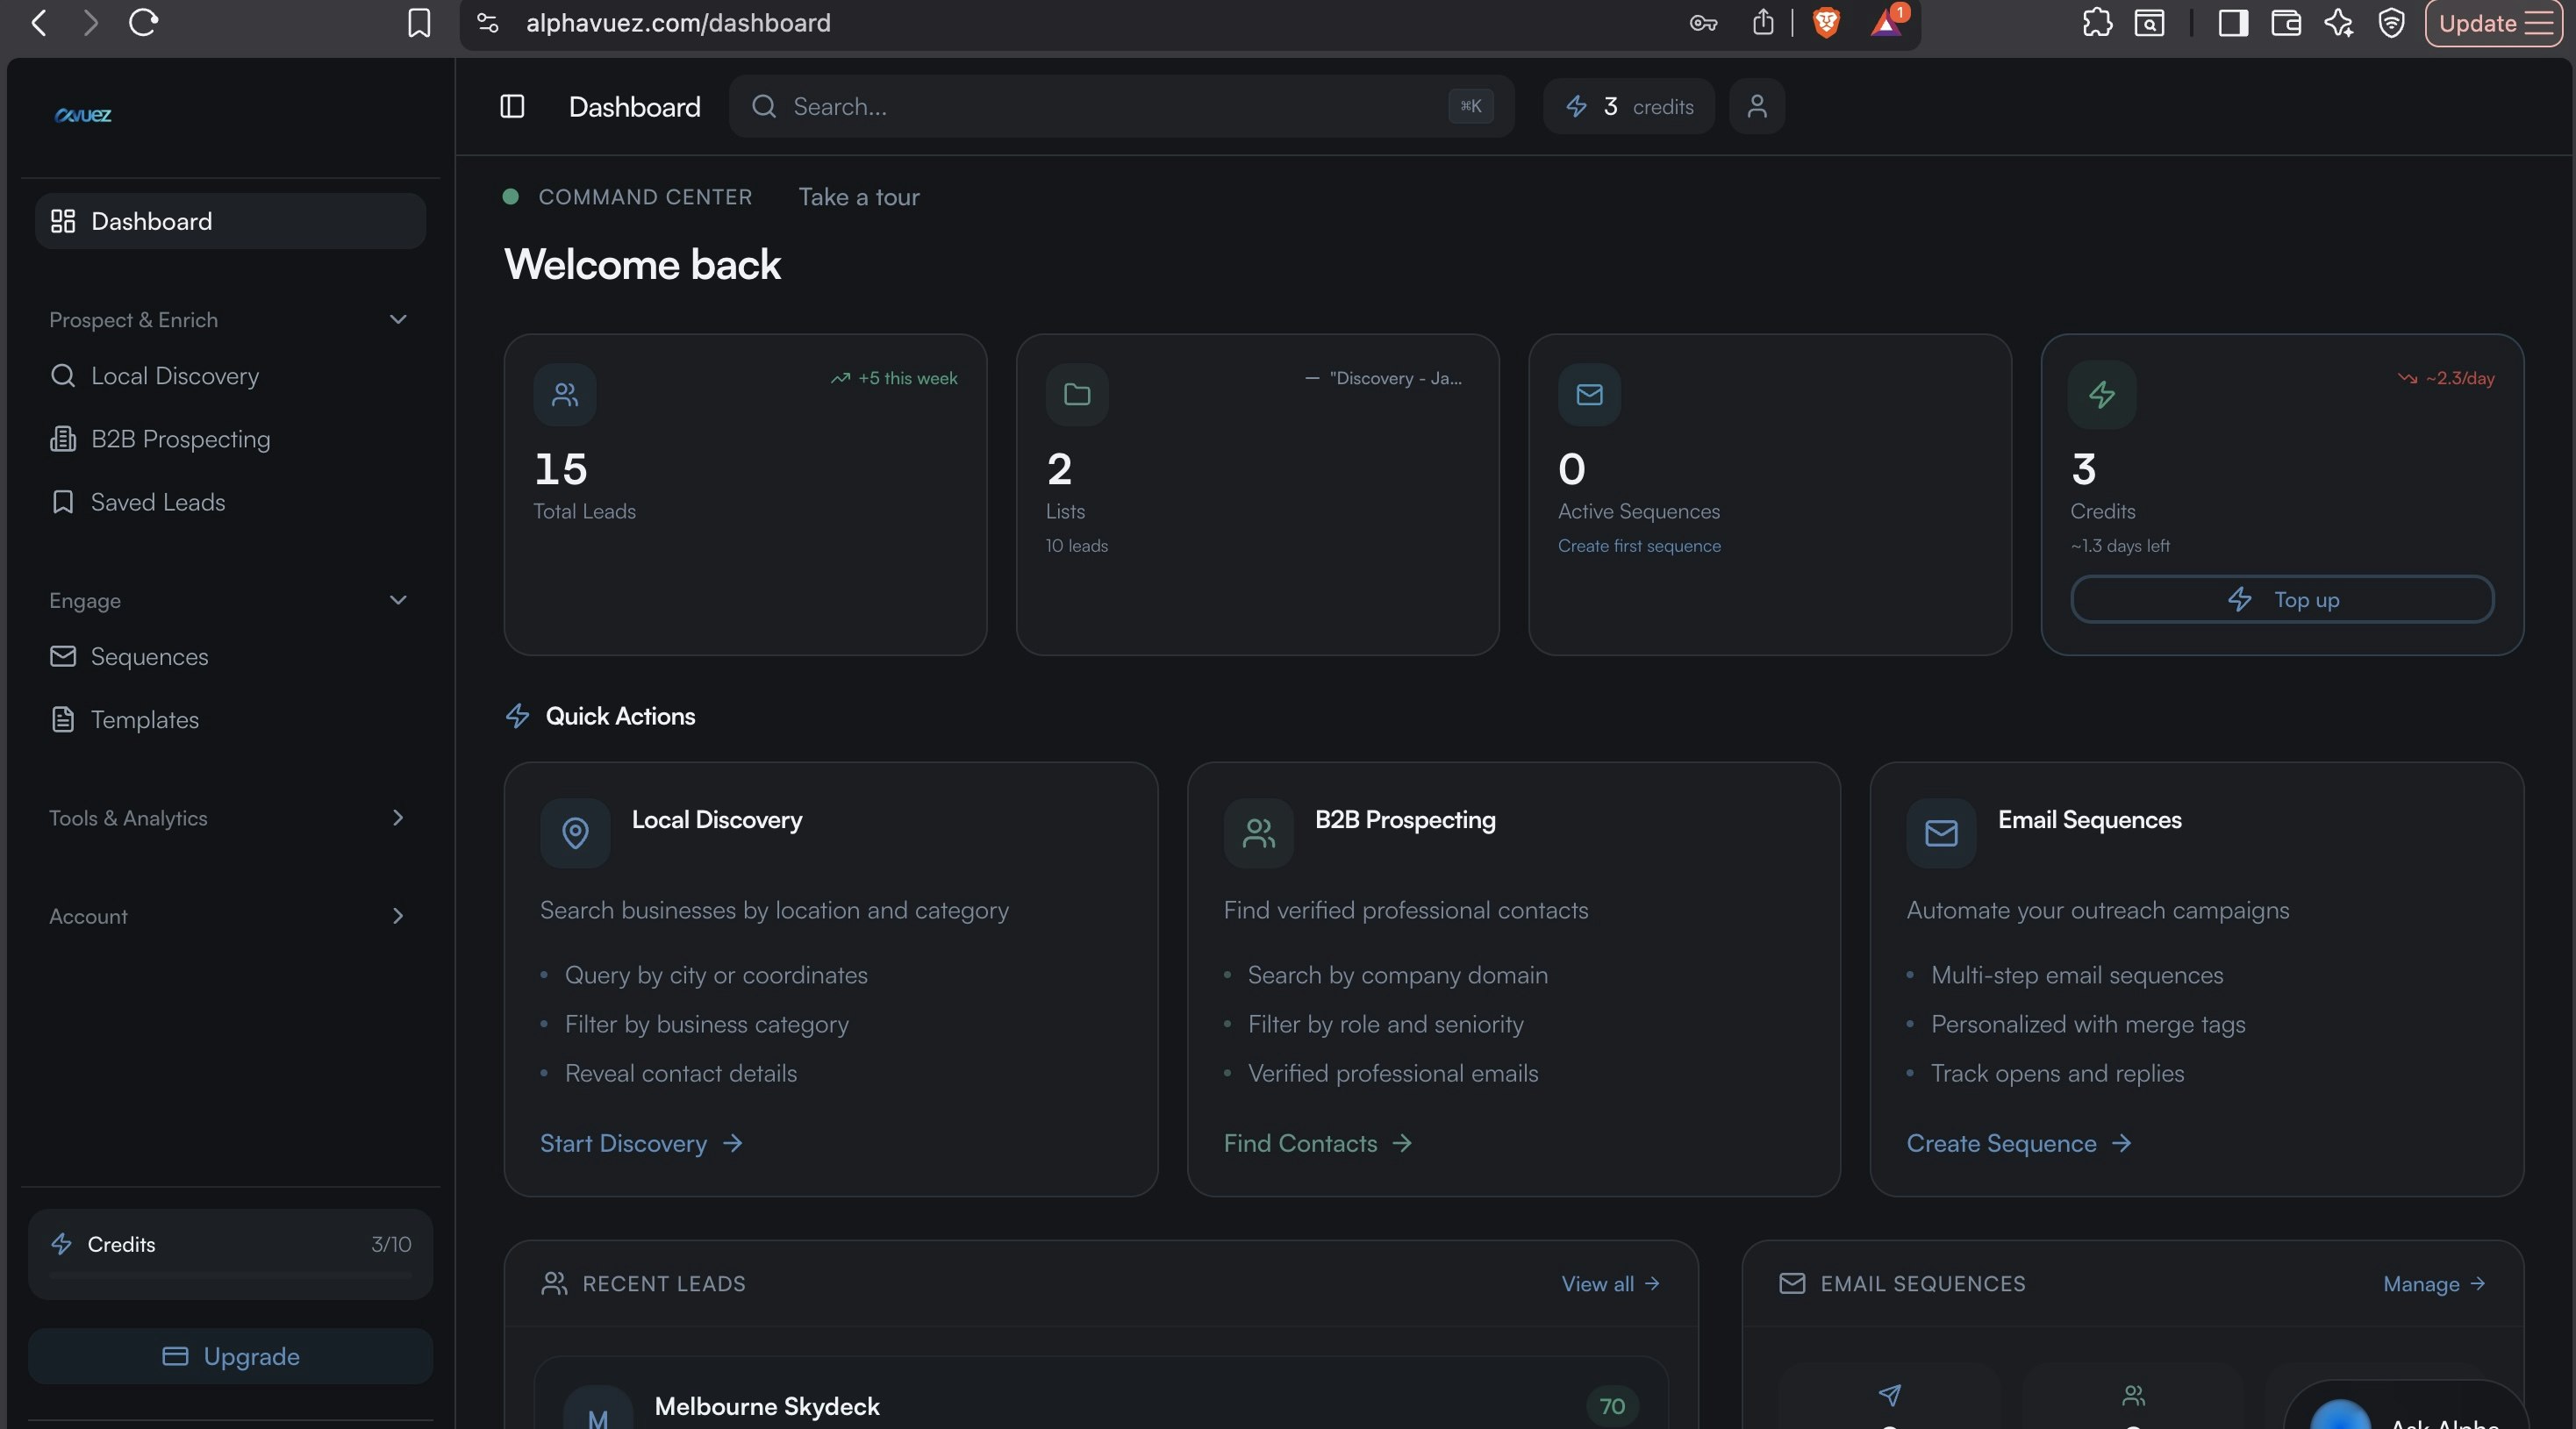Click the Brave Shields lion icon
The height and width of the screenshot is (1429, 2576).
(1826, 22)
